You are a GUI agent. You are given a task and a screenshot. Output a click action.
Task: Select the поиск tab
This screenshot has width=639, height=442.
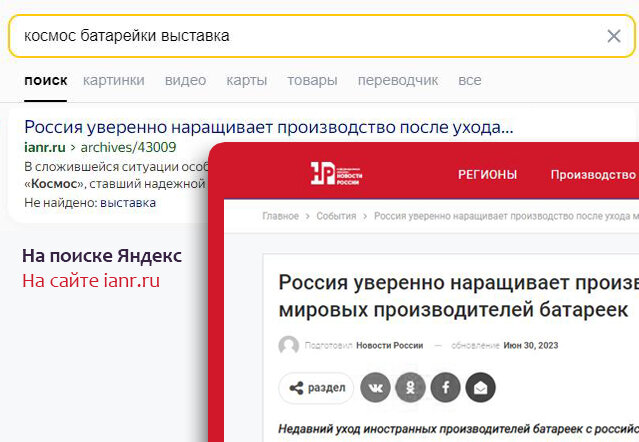pos(46,80)
